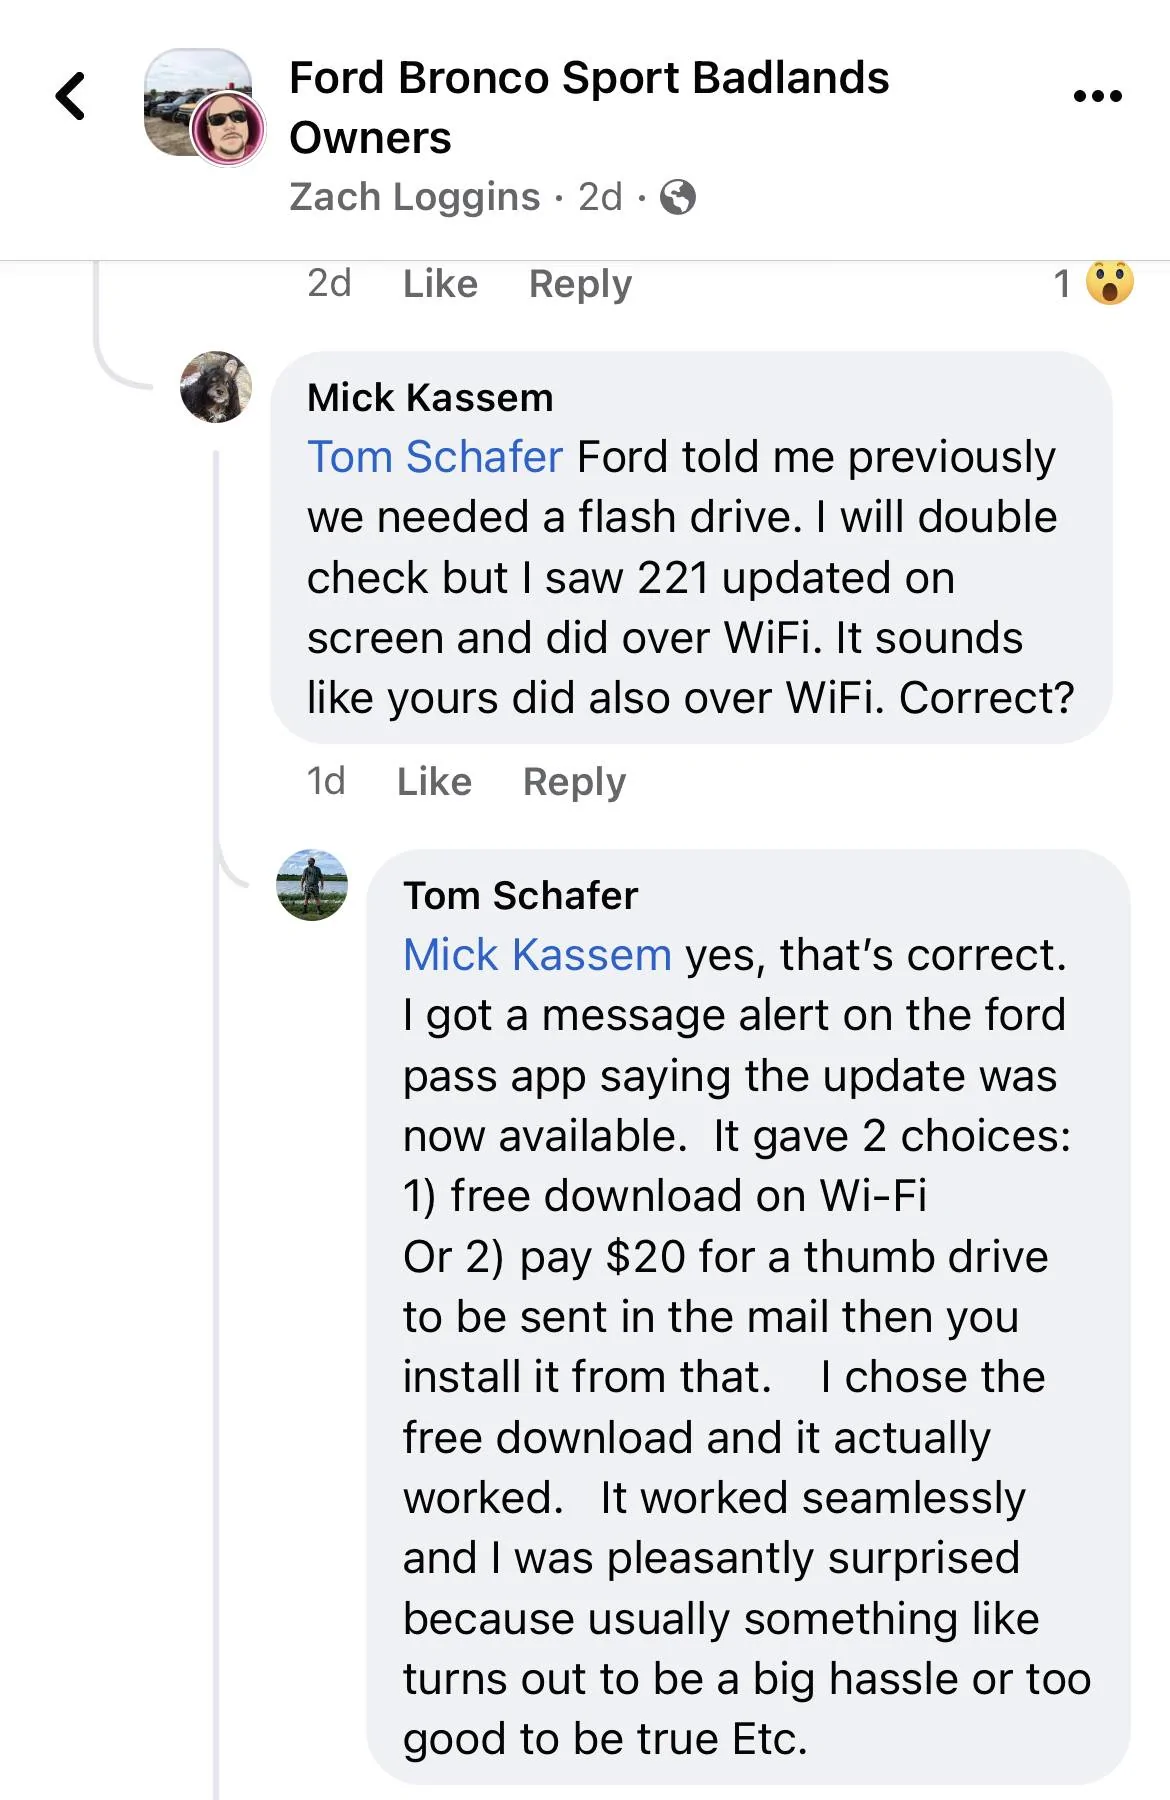This screenshot has width=1170, height=1800.
Task: Tap Reply under Mick Kassem's comment
Action: pos(575,781)
